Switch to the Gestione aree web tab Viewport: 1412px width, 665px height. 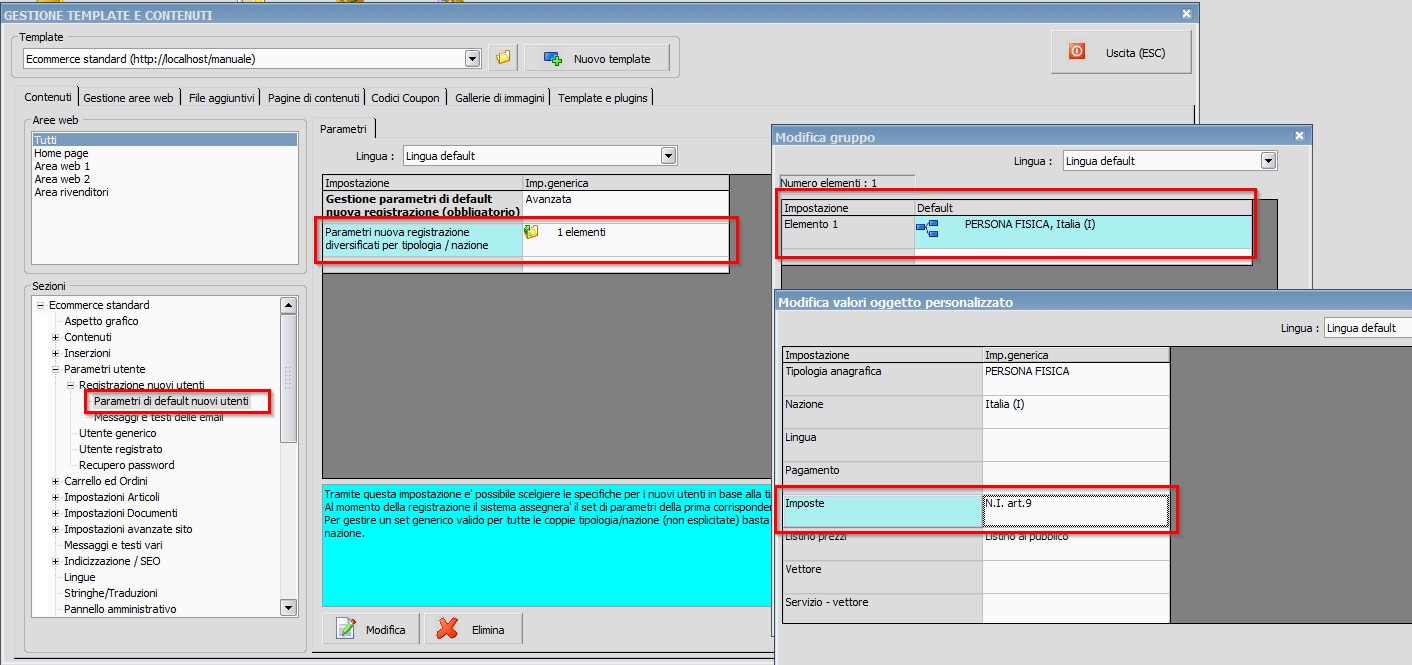coord(128,98)
